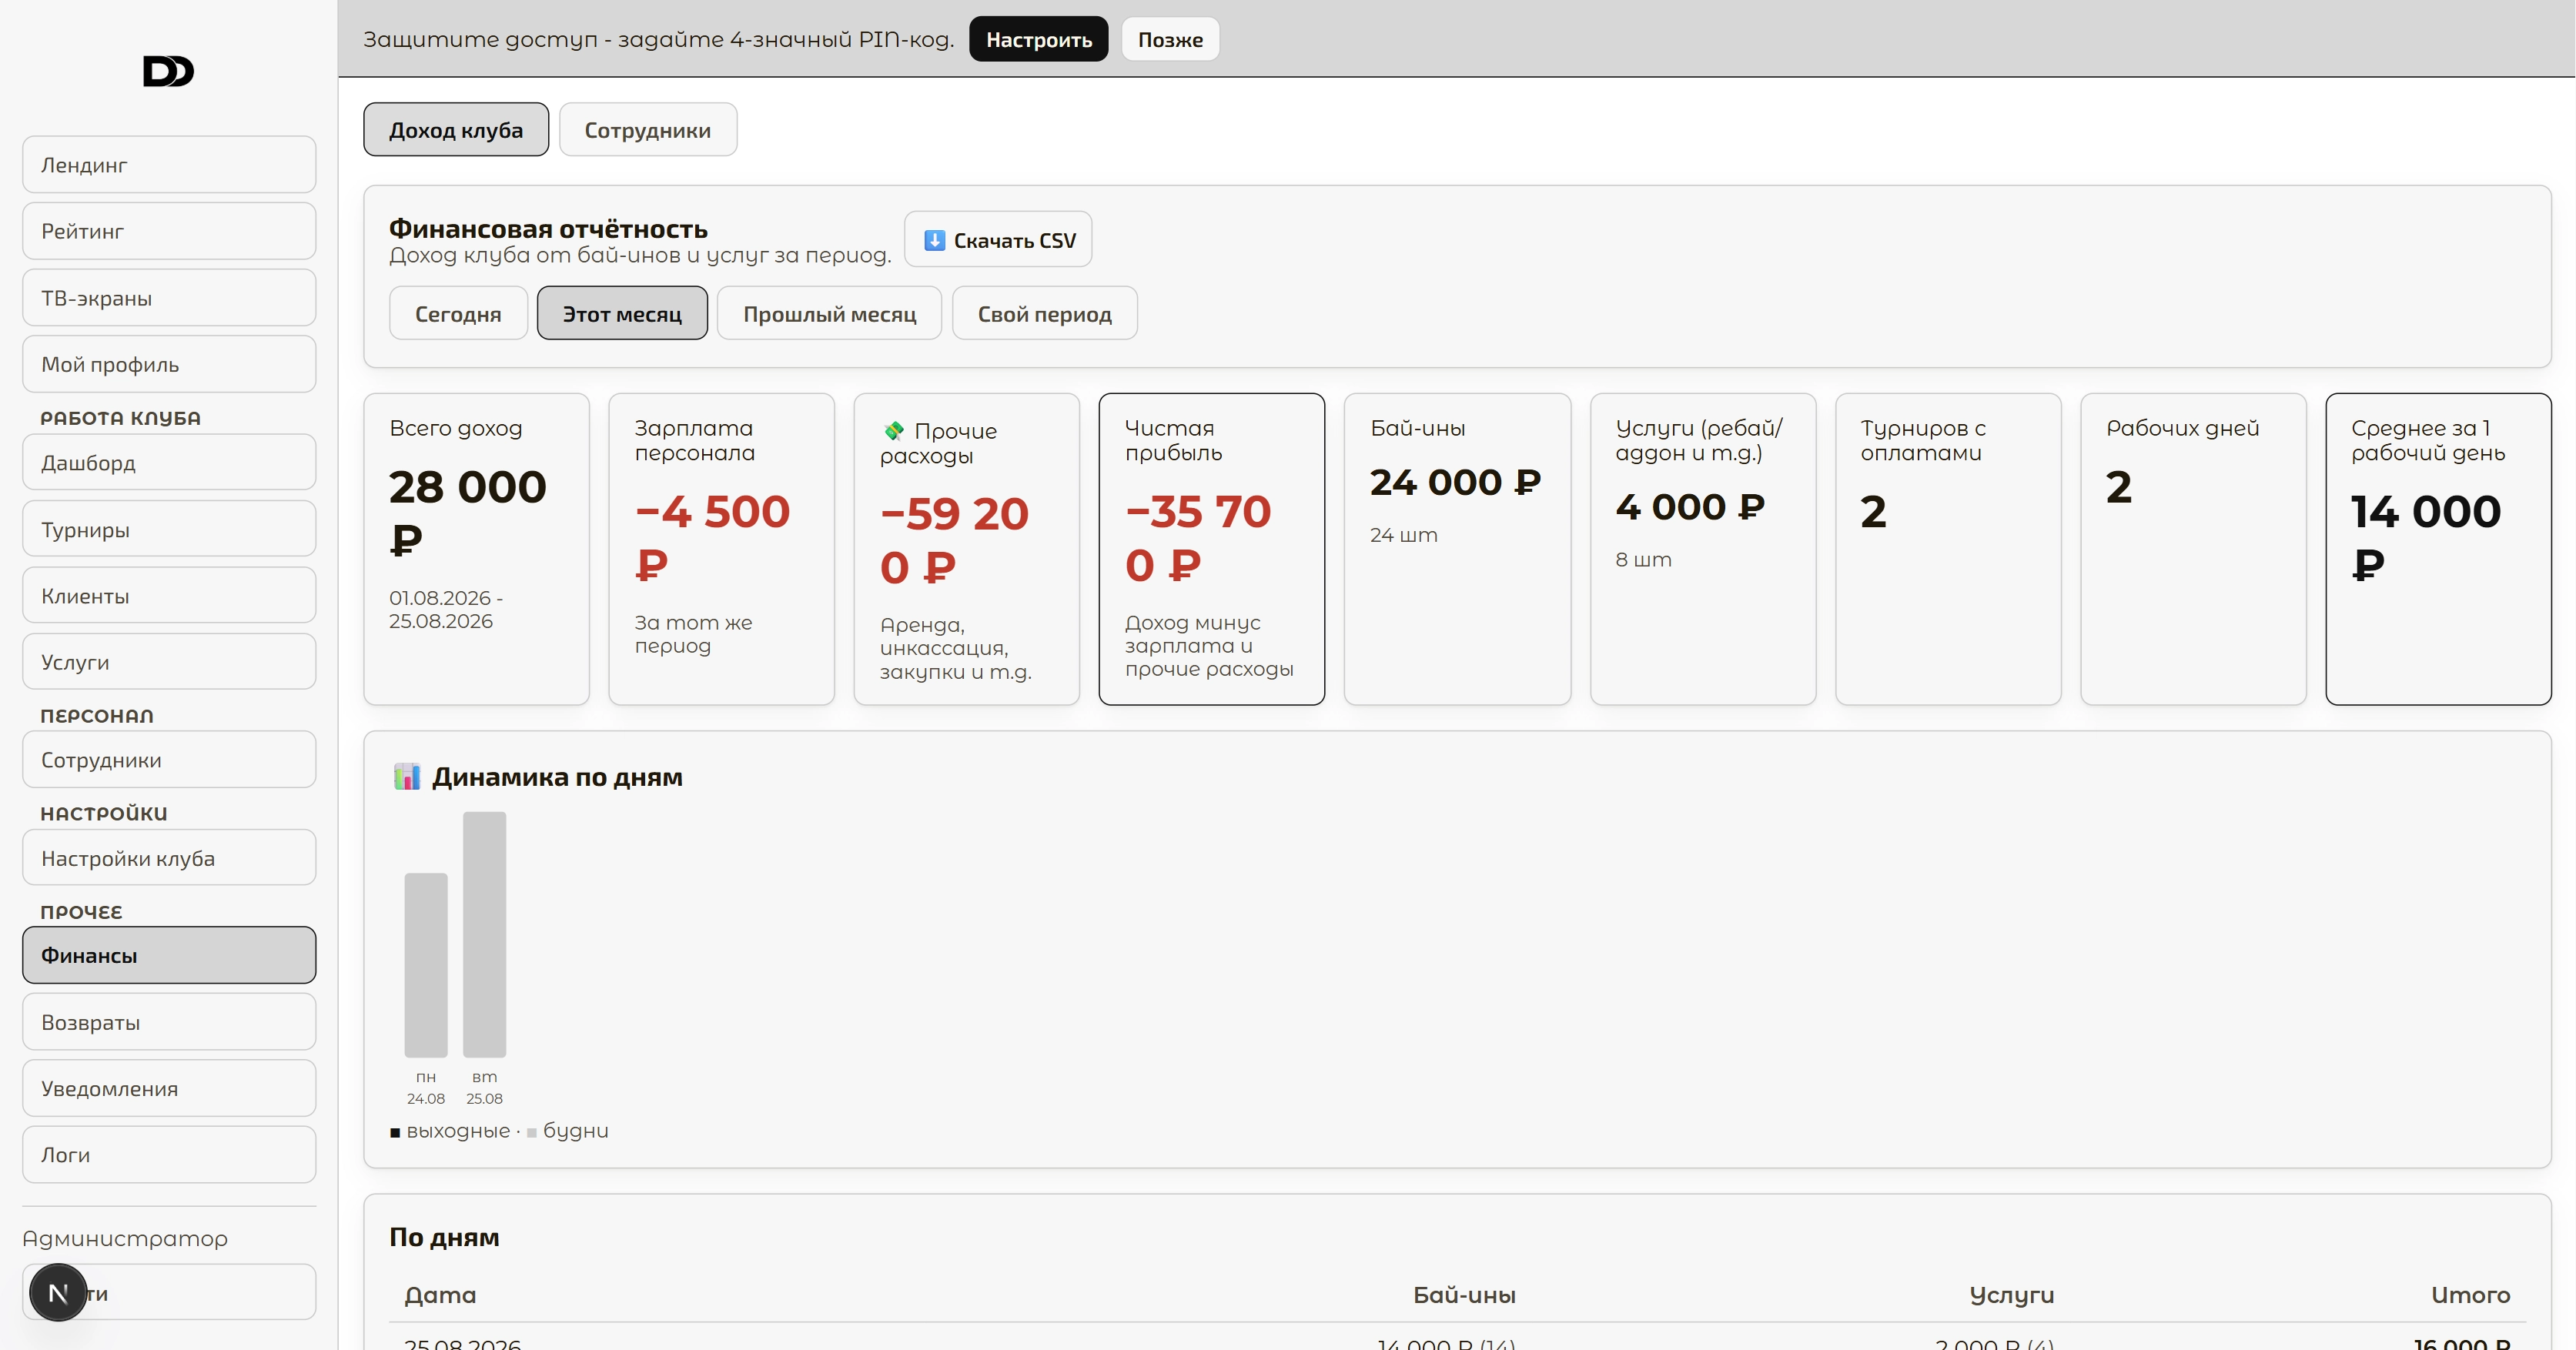Click the Всего доход card
This screenshot has height=1350, width=2576.
[x=476, y=549]
